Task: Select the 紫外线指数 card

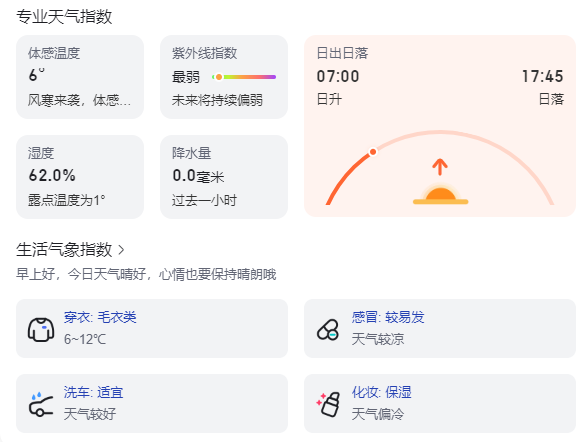Action: (224, 77)
